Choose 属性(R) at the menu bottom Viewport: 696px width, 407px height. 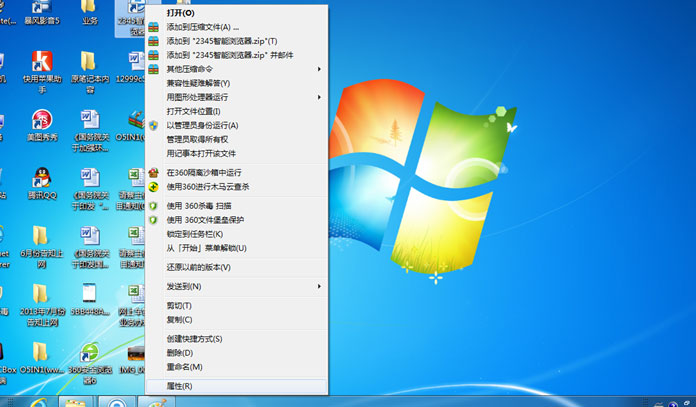click(x=237, y=386)
